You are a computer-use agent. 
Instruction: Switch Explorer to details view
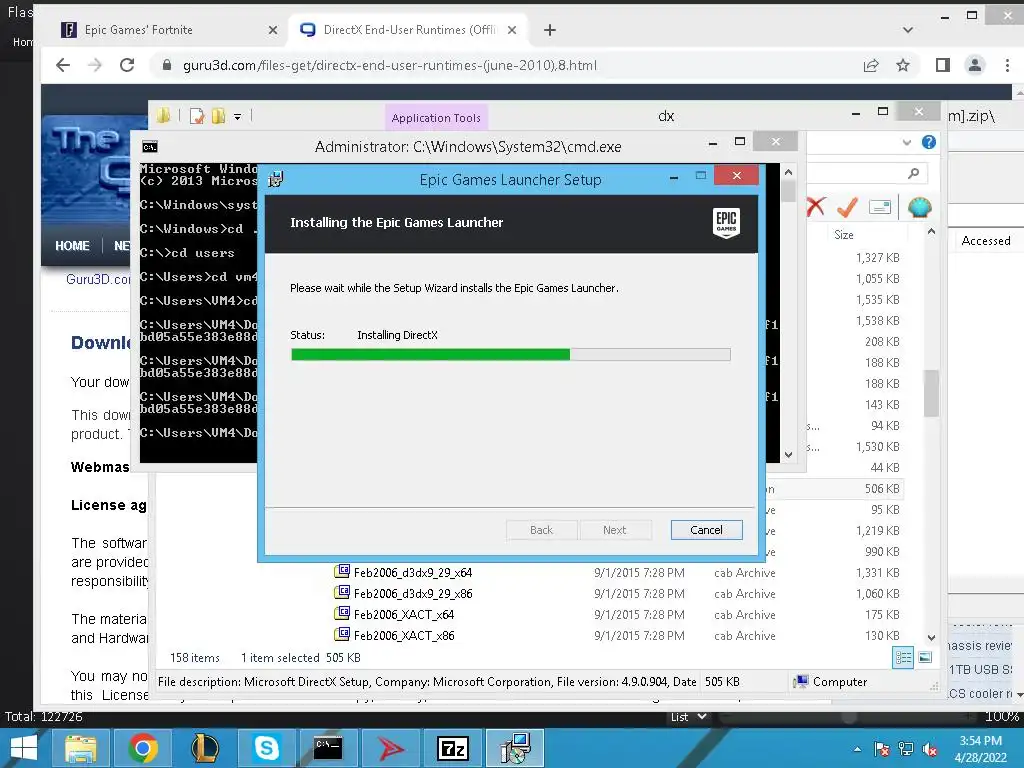click(903, 657)
